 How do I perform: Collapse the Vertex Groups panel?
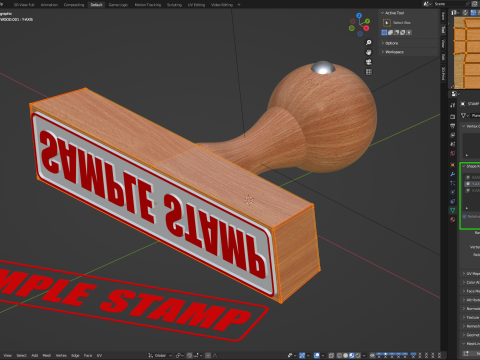coord(470,126)
